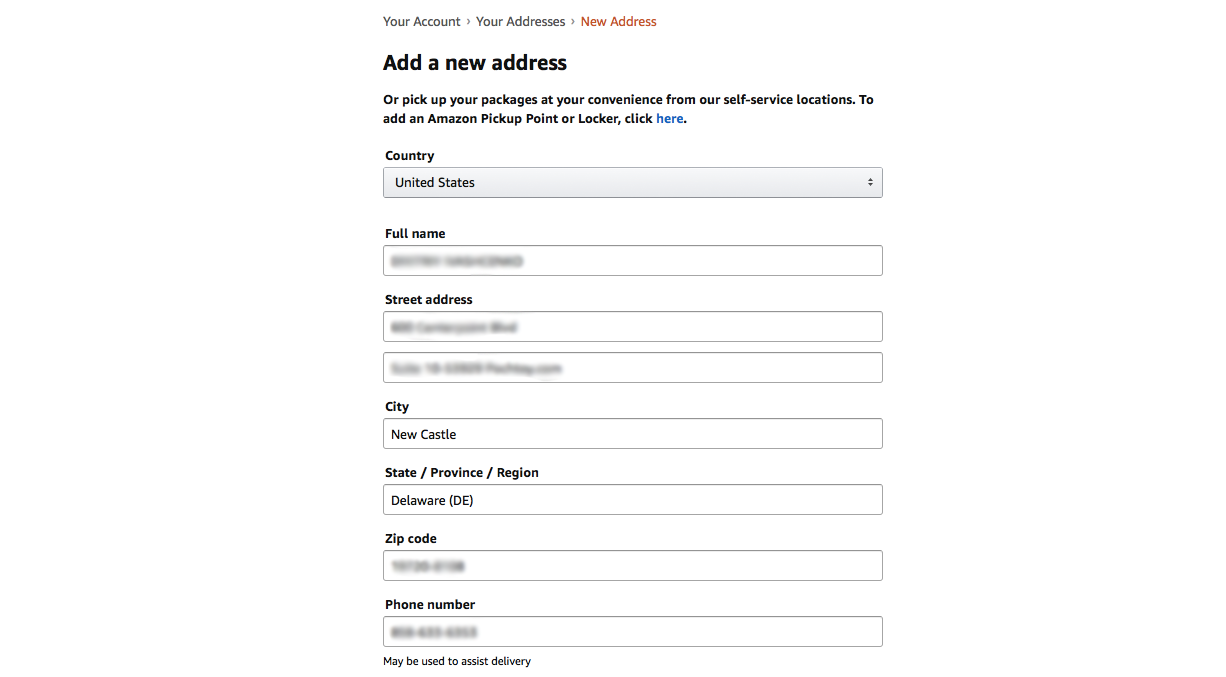The height and width of the screenshot is (677, 1226).
Task: Click the Street address label
Action: point(429,300)
